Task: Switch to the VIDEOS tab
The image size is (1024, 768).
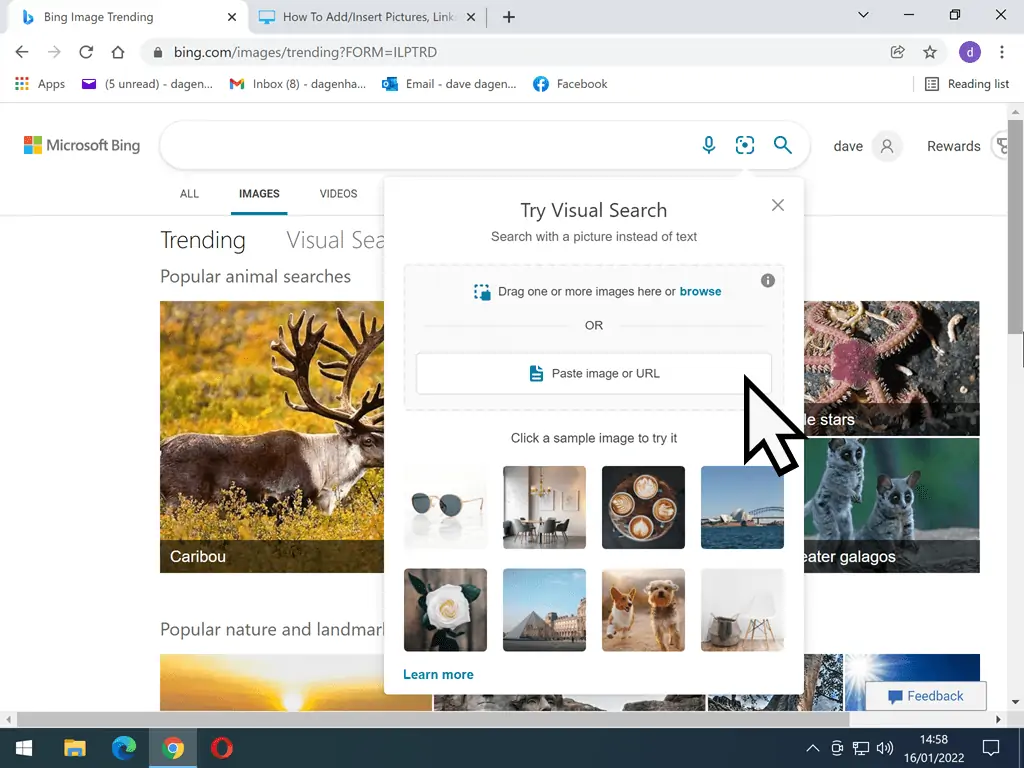Action: click(x=338, y=194)
